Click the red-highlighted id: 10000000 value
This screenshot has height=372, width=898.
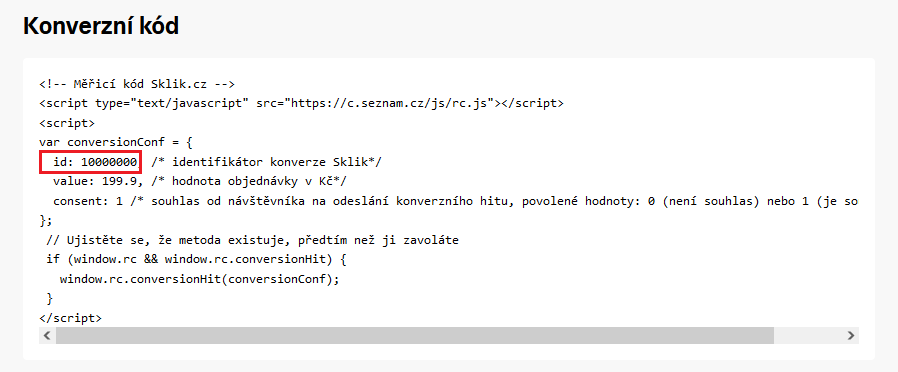[91, 163]
